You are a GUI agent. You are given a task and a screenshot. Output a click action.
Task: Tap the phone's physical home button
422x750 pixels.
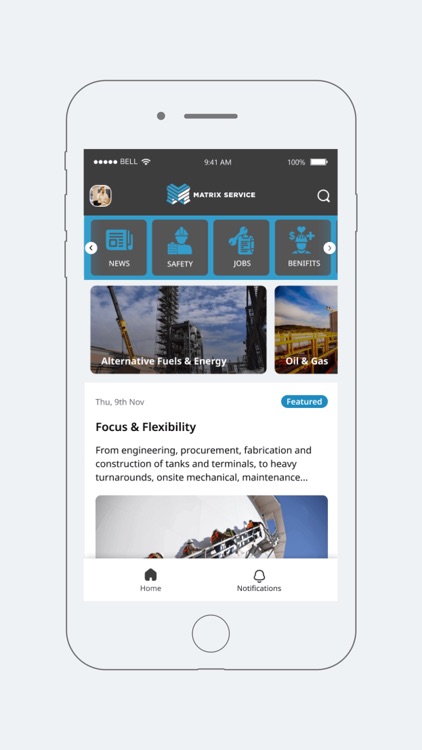tap(211, 633)
